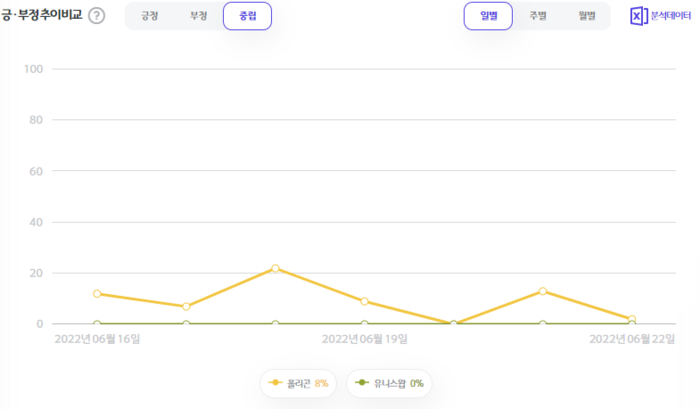Switch to the 주별 weekly view
Viewport: 700px width, 409px height.
coord(537,16)
